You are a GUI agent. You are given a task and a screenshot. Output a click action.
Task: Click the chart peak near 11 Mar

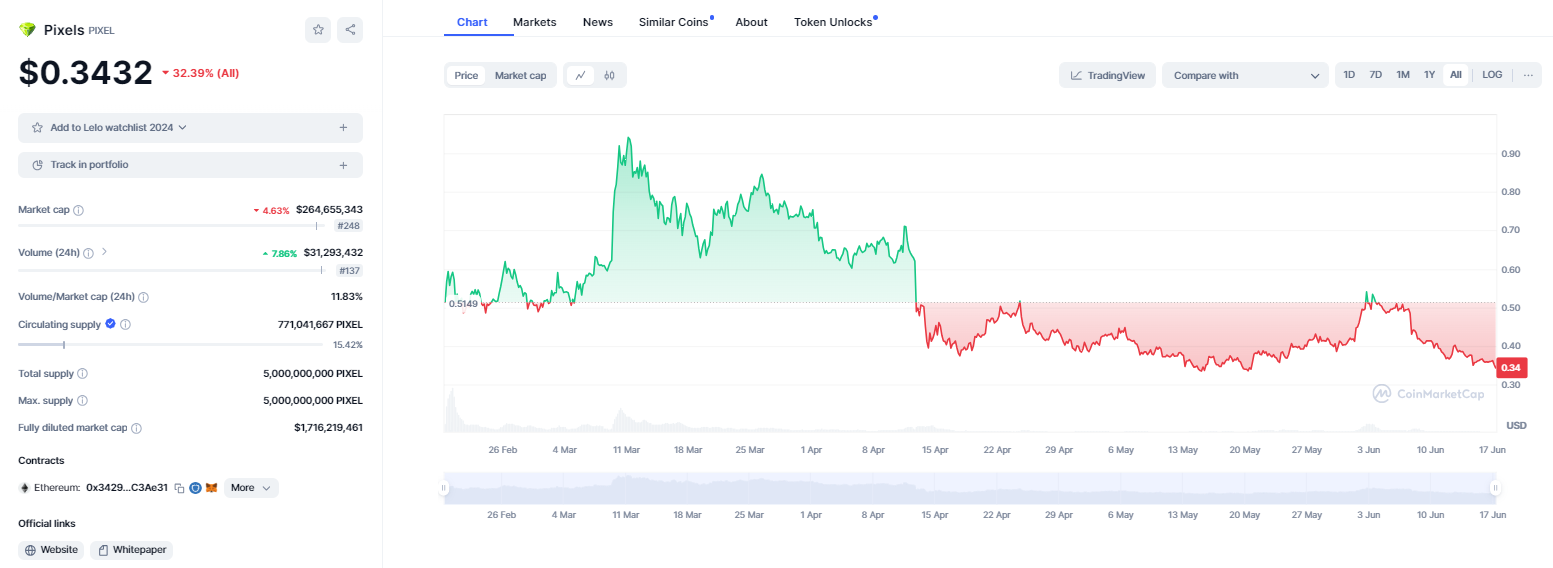[628, 139]
